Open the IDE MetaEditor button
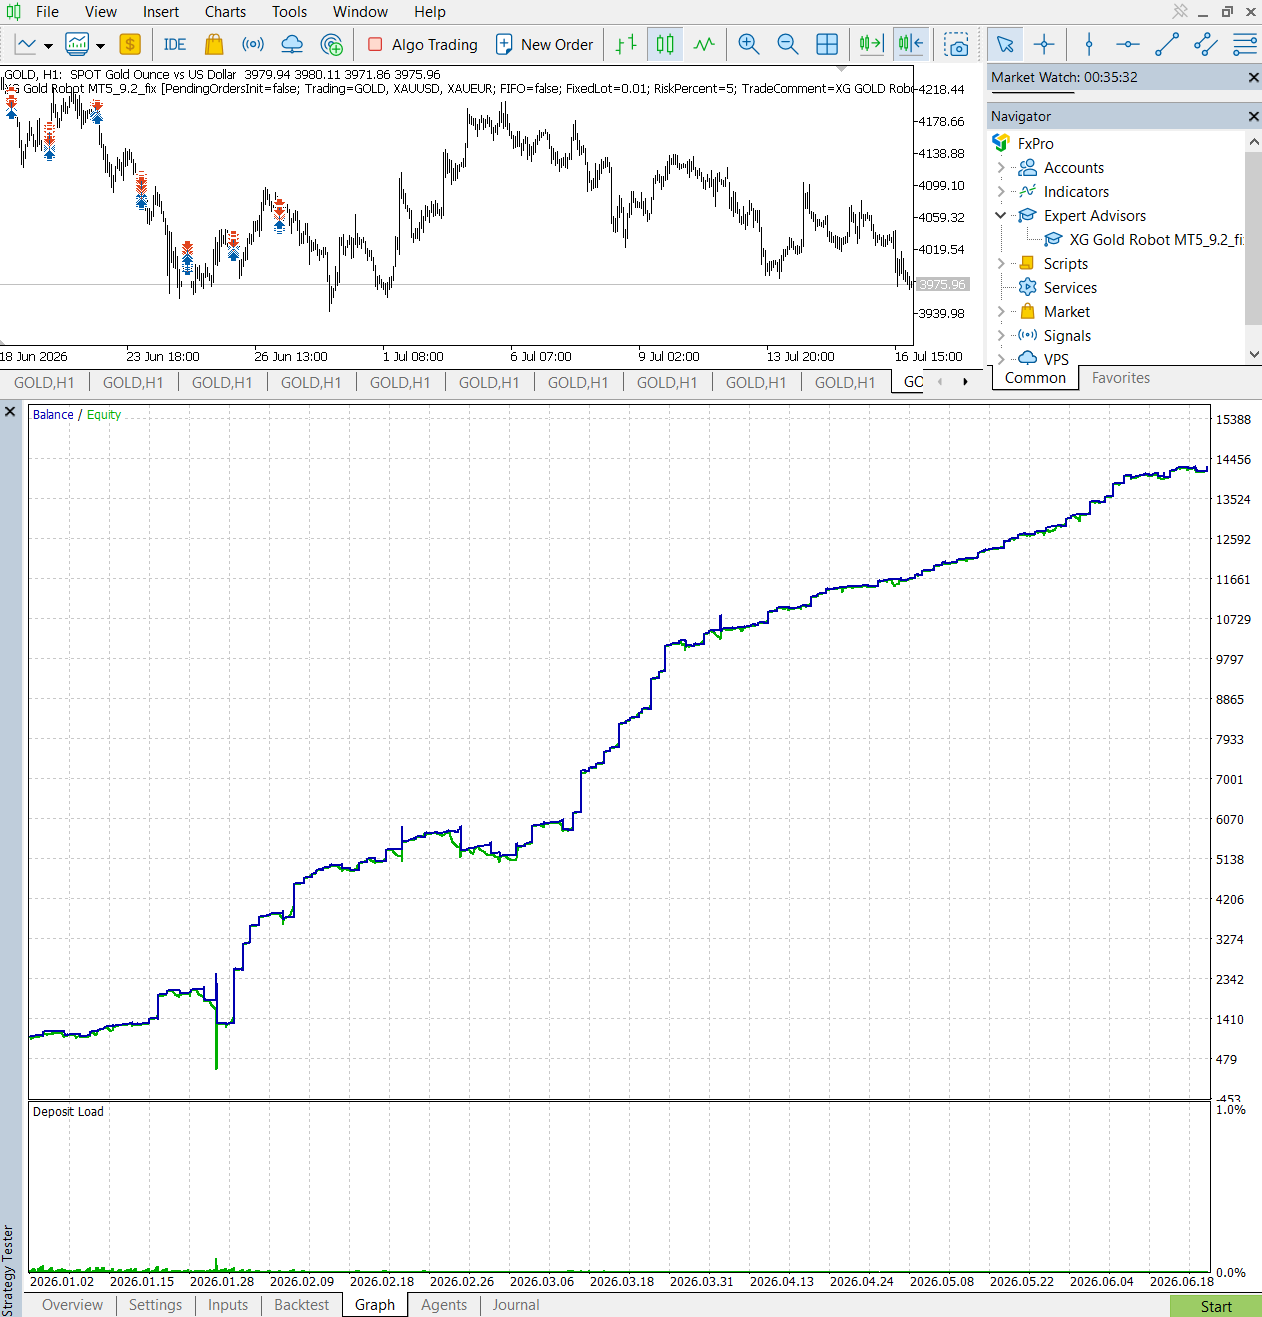This screenshot has height=1317, width=1262. [175, 44]
